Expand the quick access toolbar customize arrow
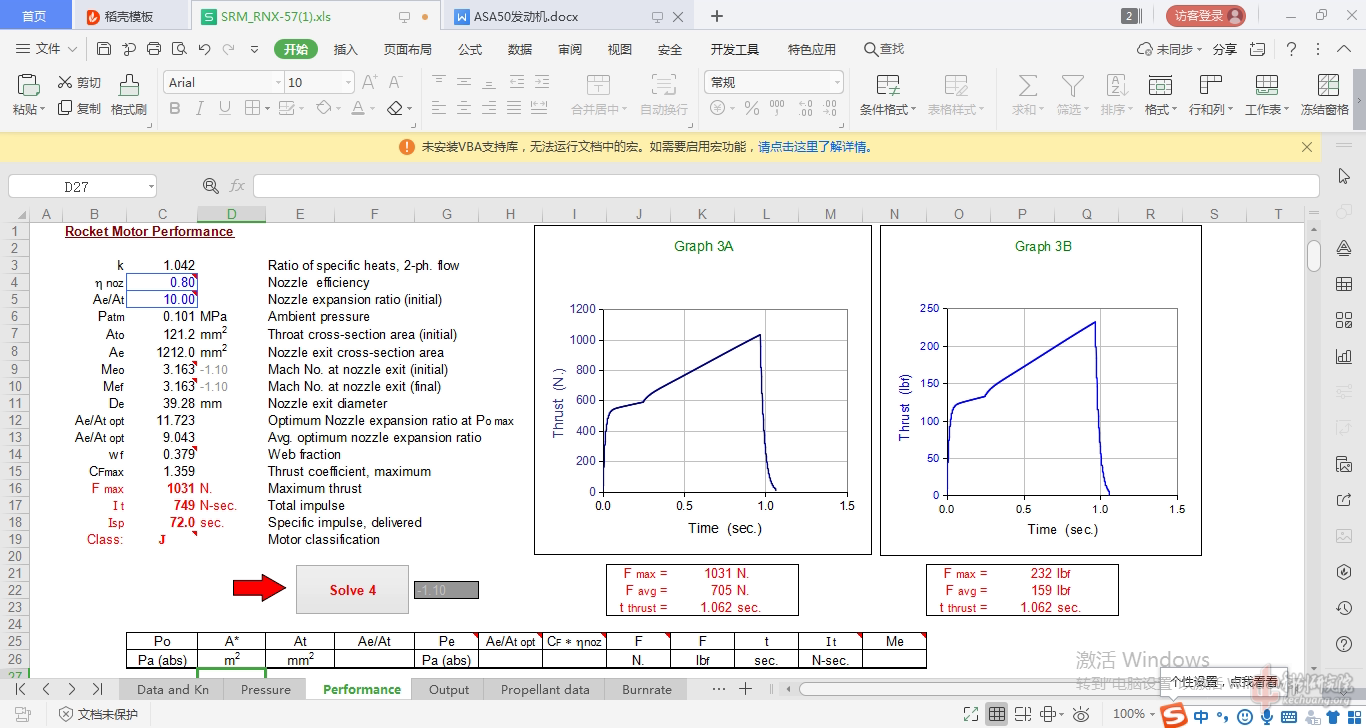Viewport: 1366px width, 728px height. (x=254, y=49)
